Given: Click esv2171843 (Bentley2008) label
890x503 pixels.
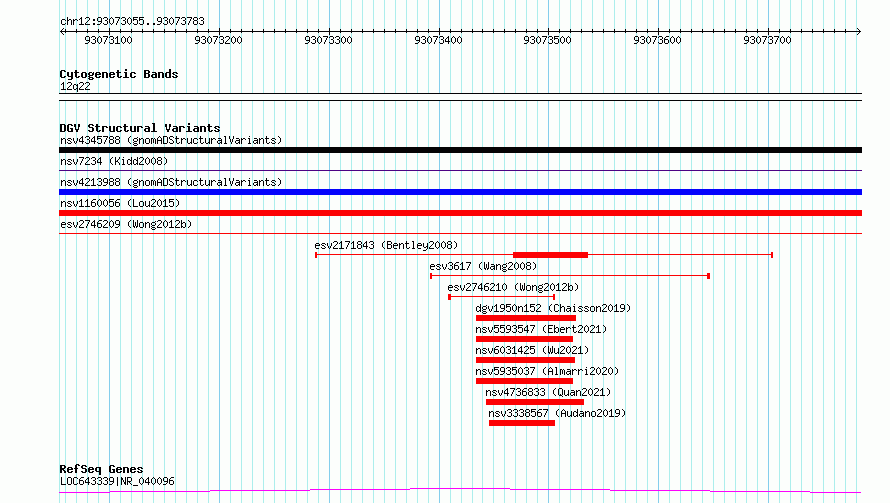Looking at the screenshot, I should tap(386, 245).
